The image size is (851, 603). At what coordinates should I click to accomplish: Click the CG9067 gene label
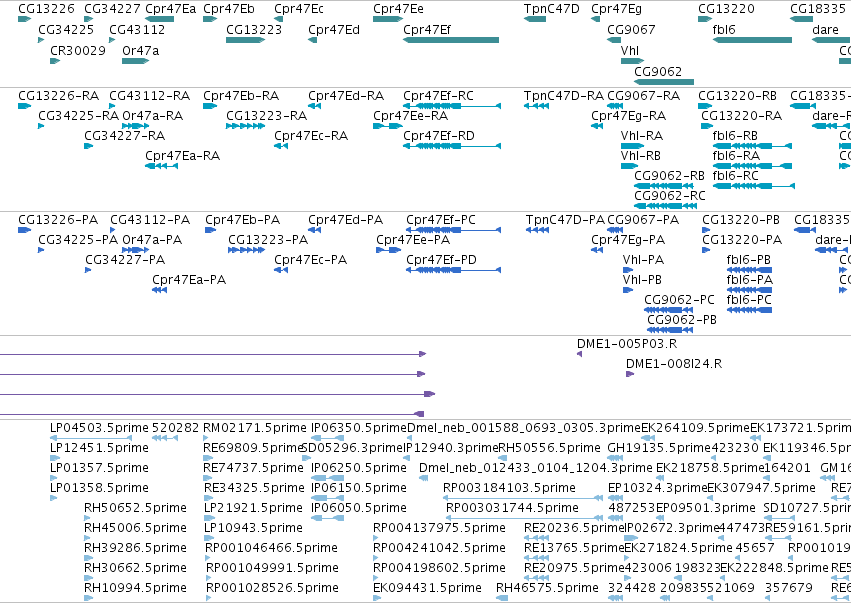pos(631,30)
